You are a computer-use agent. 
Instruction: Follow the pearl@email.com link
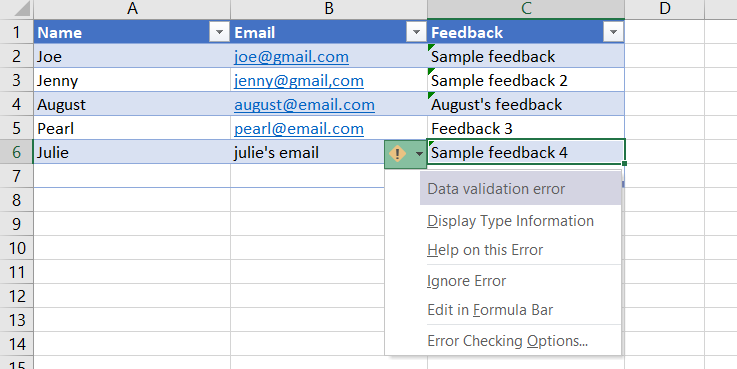click(x=299, y=129)
